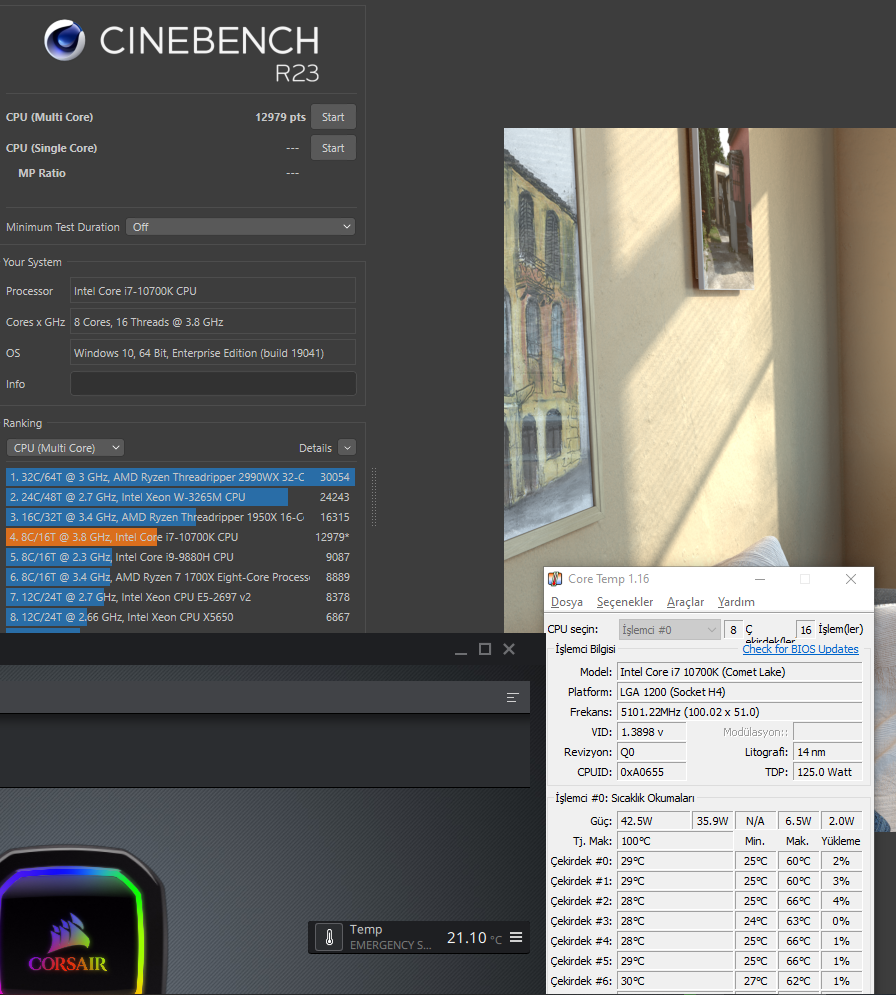Click the 21.10 °C temperature readout
The height and width of the screenshot is (995, 896).
coord(474,938)
